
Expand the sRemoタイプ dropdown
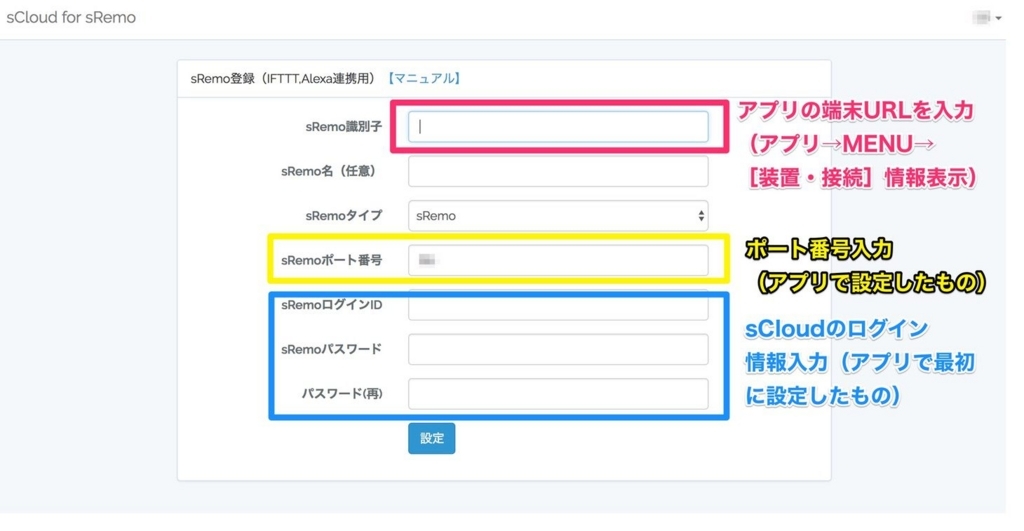click(558, 216)
